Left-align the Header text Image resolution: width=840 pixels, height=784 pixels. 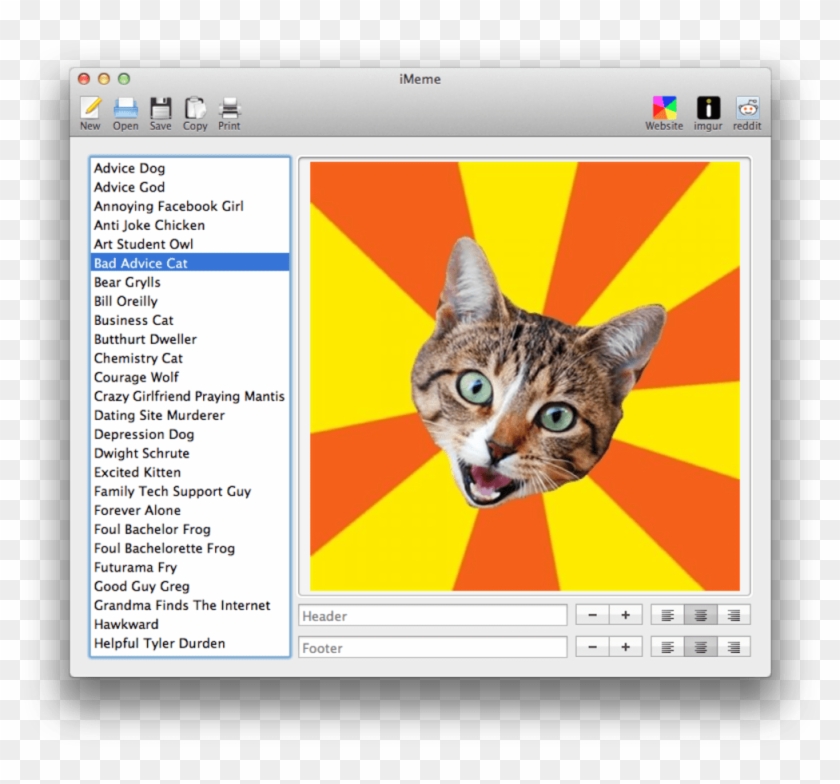[668, 614]
